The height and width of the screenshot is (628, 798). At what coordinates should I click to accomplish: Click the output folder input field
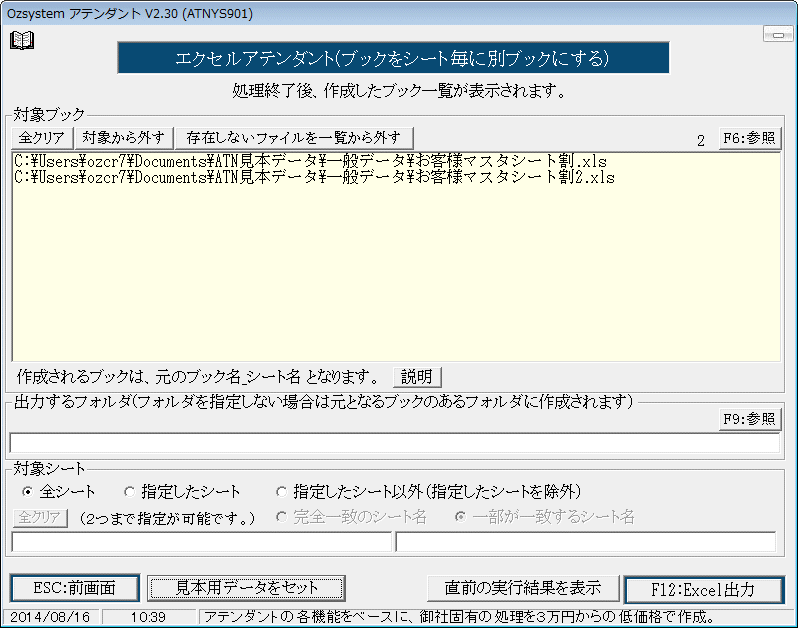tap(394, 443)
